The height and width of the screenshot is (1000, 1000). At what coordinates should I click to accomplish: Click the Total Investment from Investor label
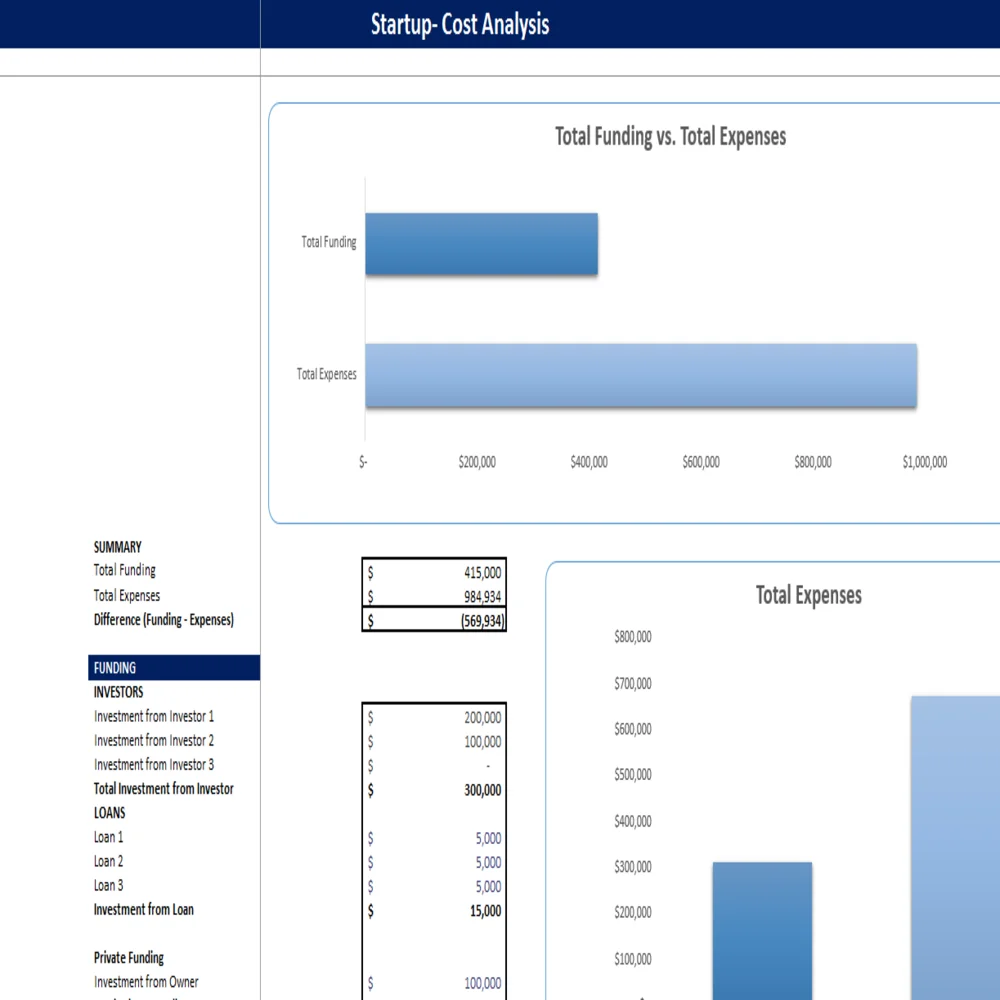pos(163,788)
